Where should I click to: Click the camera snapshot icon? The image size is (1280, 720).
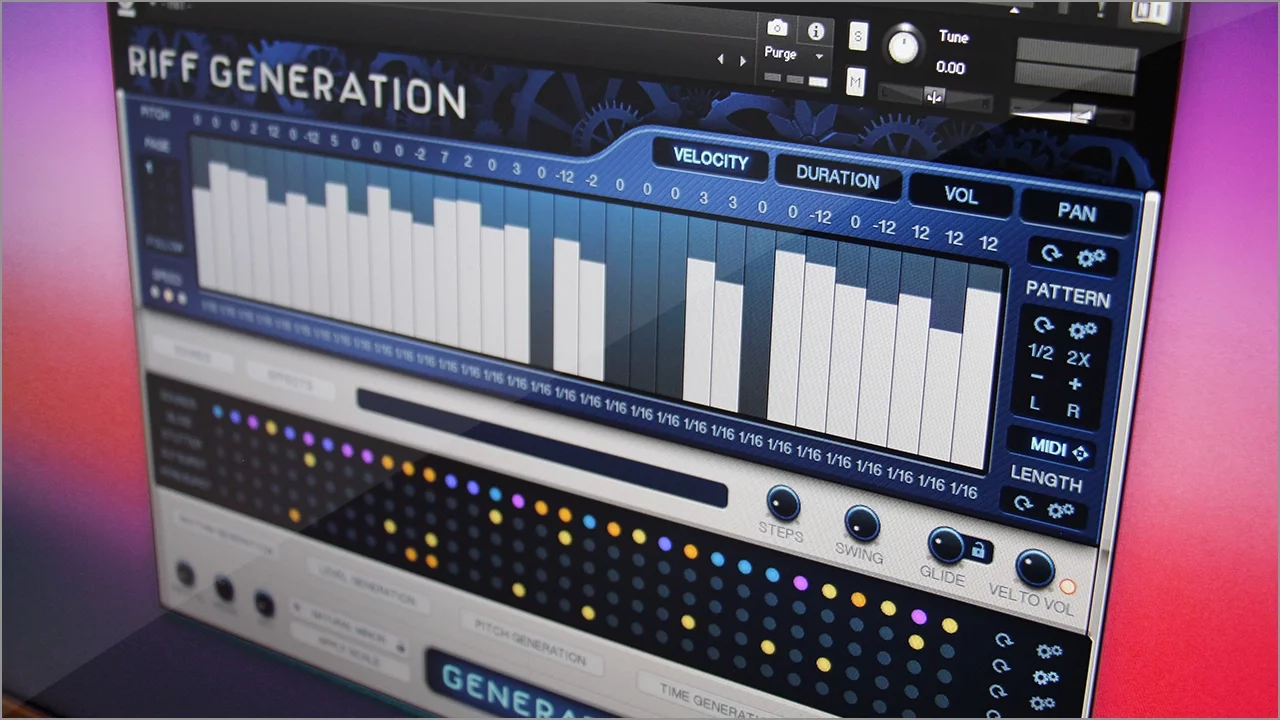[777, 29]
